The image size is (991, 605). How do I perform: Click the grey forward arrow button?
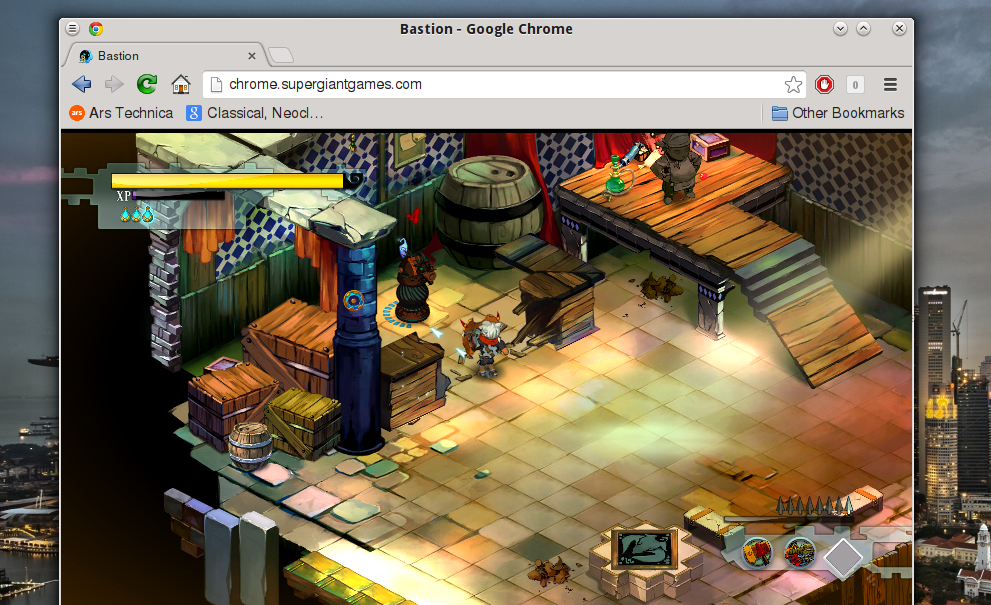[x=114, y=84]
